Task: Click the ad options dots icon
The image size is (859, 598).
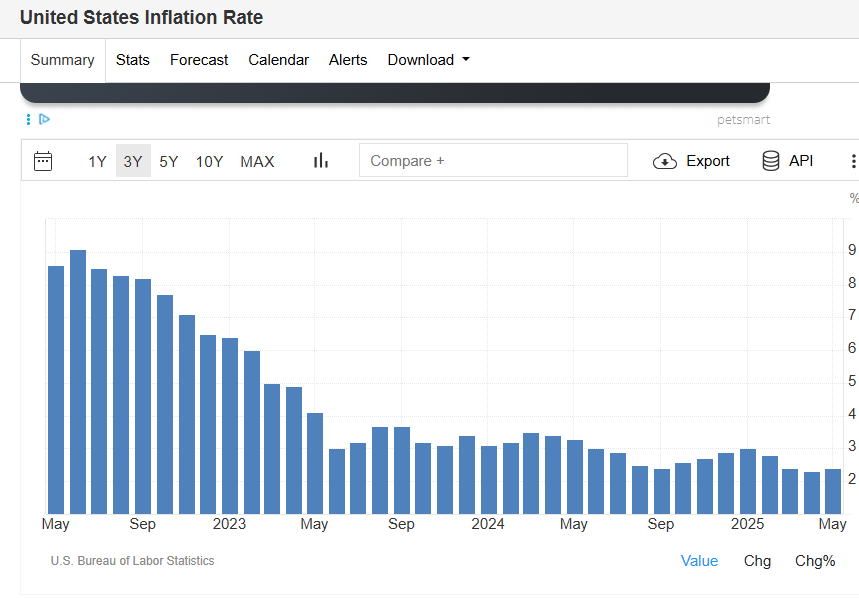Action: pyautogui.click(x=28, y=119)
